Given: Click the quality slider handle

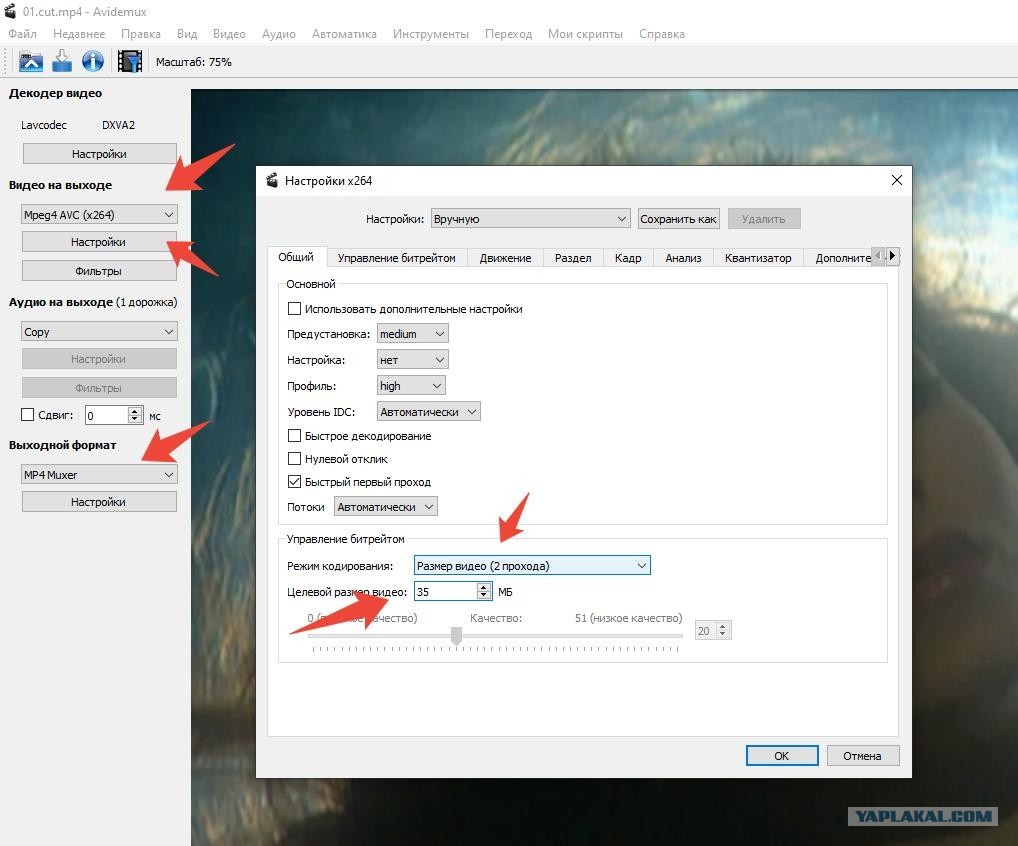Looking at the screenshot, I should (x=456, y=636).
